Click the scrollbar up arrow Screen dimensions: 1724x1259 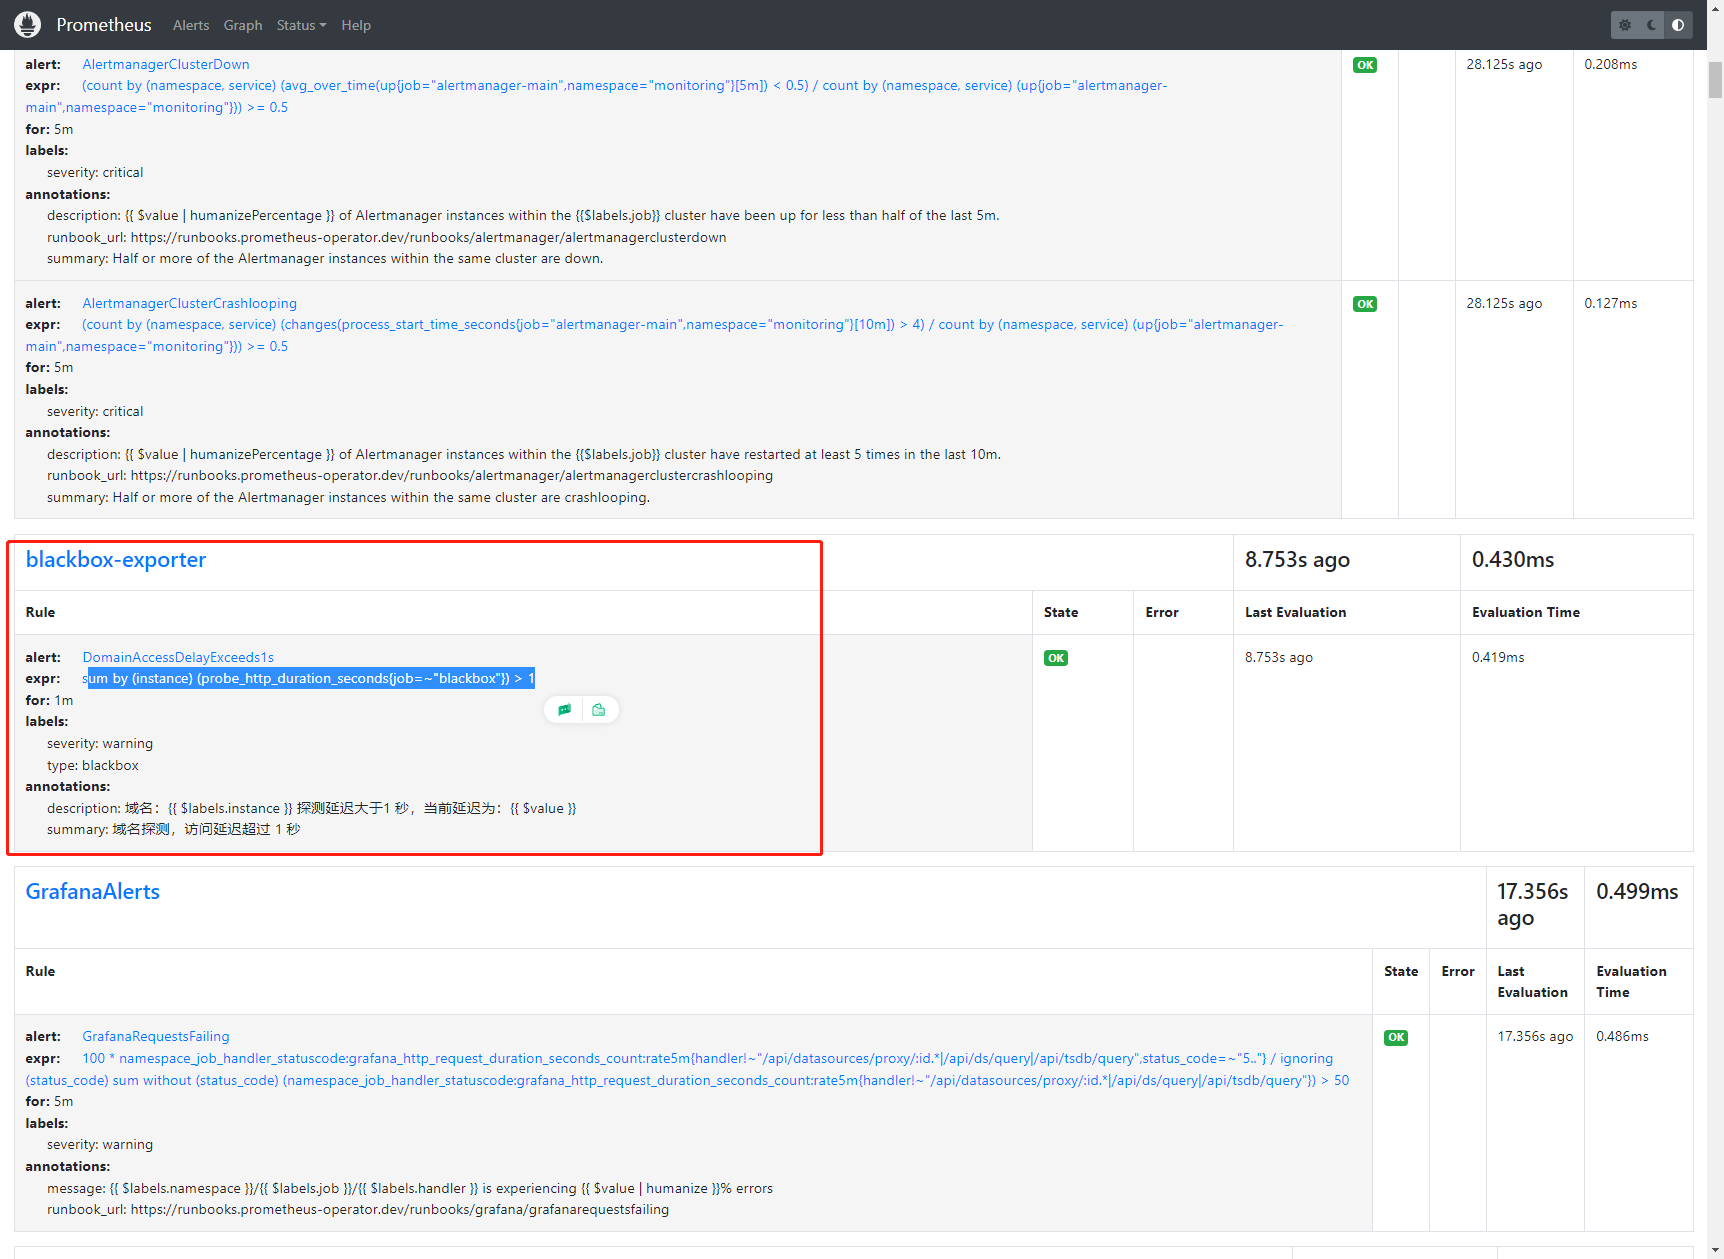[x=1716, y=8]
